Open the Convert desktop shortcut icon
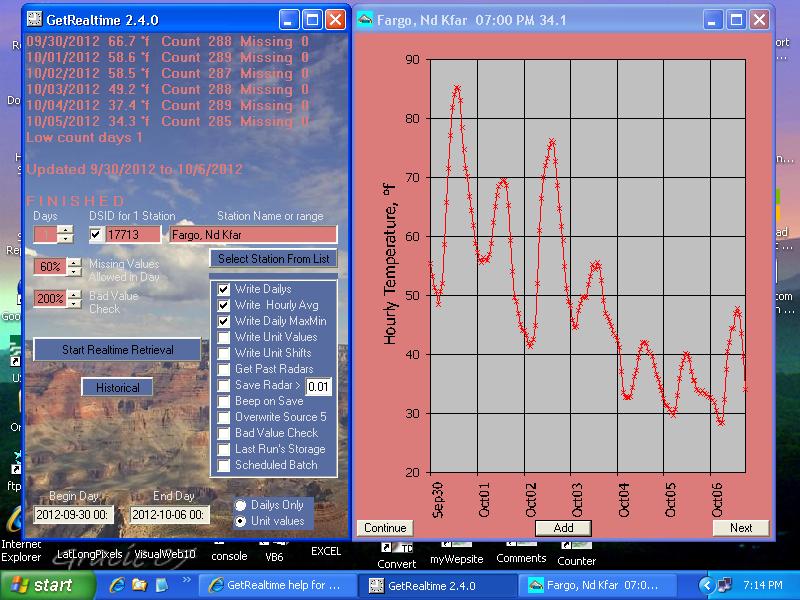This screenshot has height=600, width=800. pyautogui.click(x=396, y=547)
